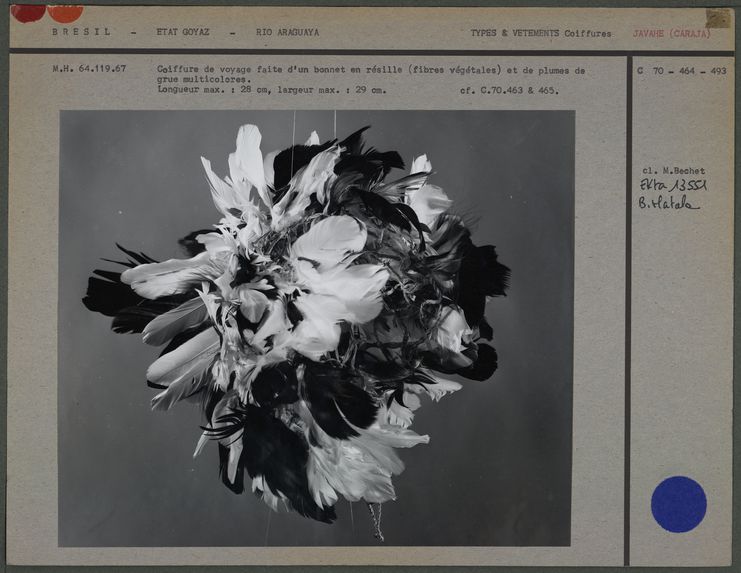Click the handwritten Ektra 13551 note
Image resolution: width=741 pixels, height=573 pixels.
point(672,185)
